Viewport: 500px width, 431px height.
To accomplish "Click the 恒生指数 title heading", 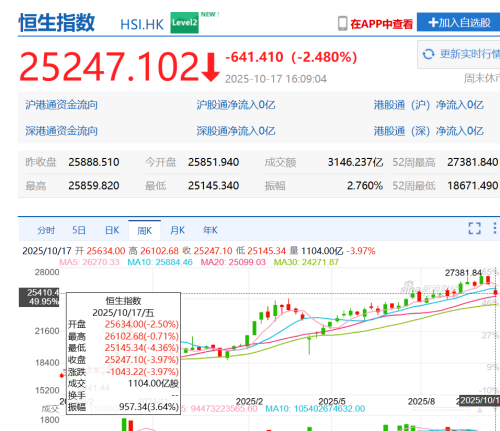I will 57,23.
